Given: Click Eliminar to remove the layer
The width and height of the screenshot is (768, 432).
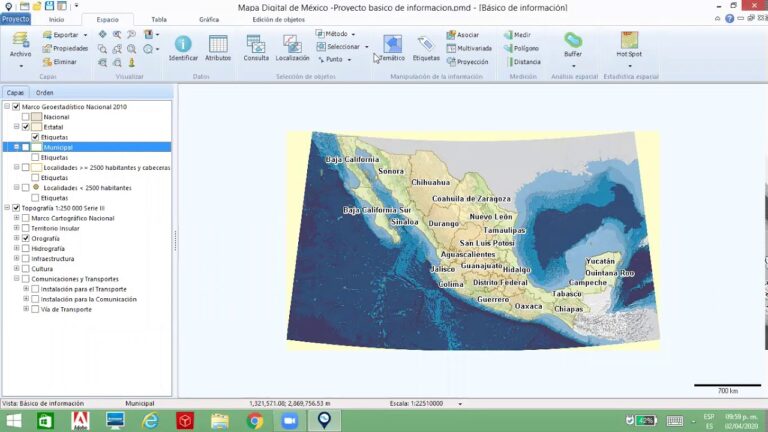Looking at the screenshot, I should tap(60, 62).
